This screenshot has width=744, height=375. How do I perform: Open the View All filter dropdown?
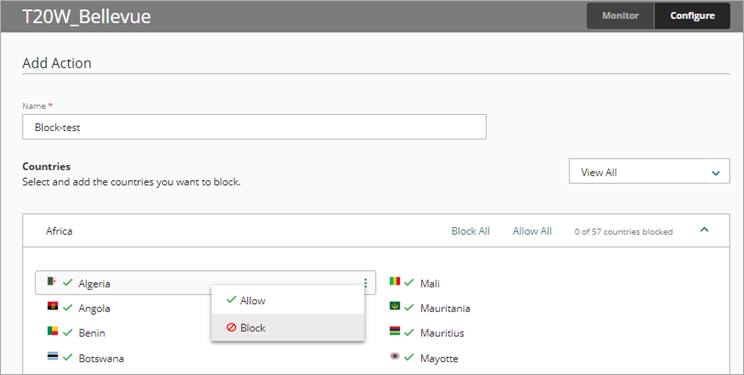coord(649,172)
